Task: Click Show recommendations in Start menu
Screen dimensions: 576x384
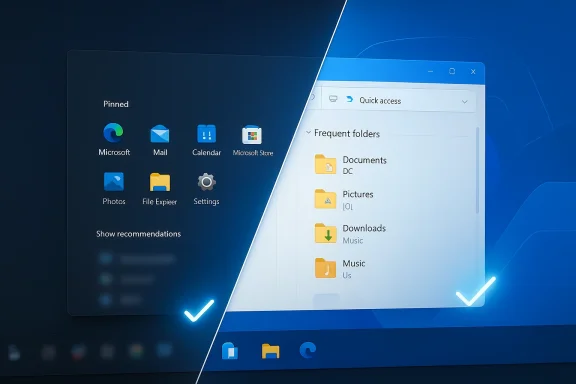Action: 138,234
